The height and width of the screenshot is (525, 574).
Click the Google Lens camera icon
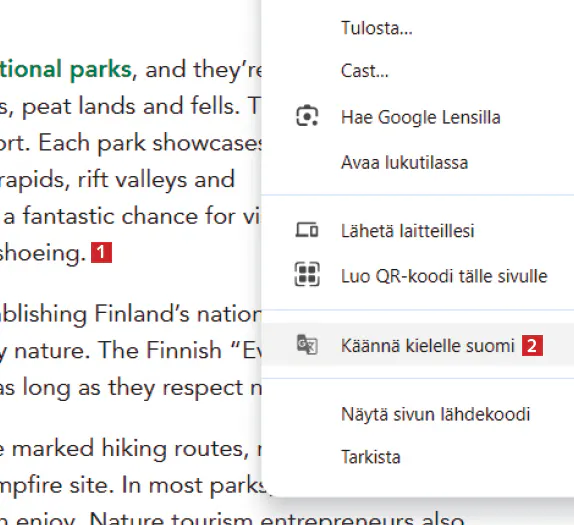coord(307,116)
